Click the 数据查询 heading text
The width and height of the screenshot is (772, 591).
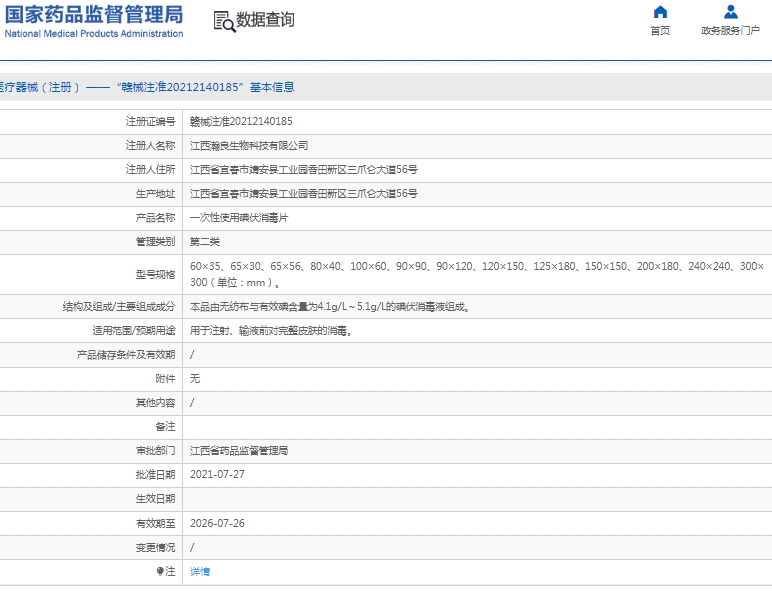[x=265, y=20]
